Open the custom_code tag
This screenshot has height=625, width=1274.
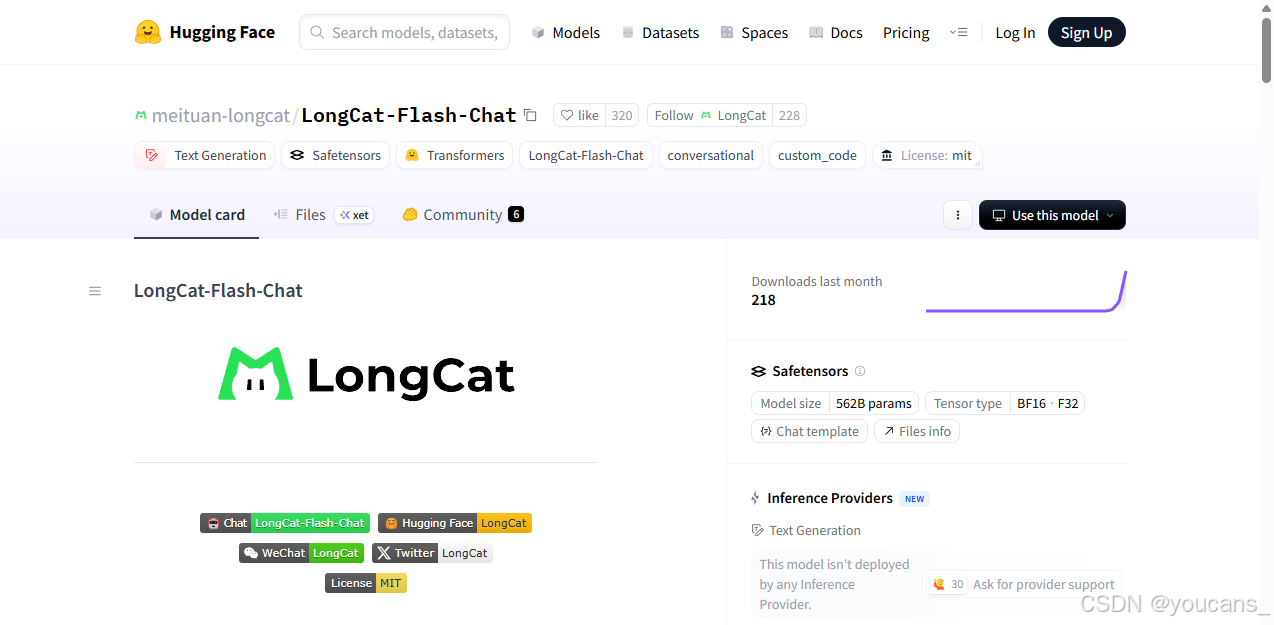(817, 155)
